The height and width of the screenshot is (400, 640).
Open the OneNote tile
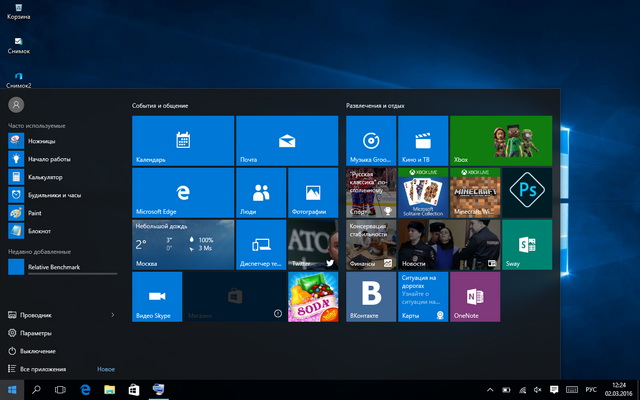coord(475,297)
